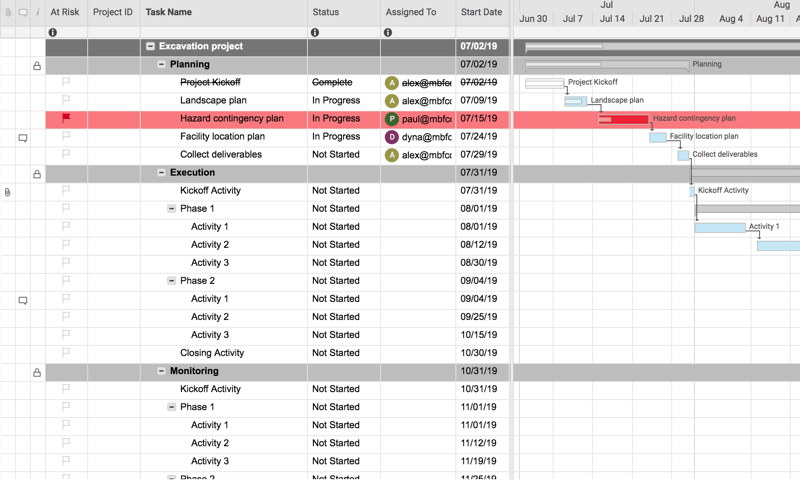Collapse the Monitoring section

tap(161, 371)
